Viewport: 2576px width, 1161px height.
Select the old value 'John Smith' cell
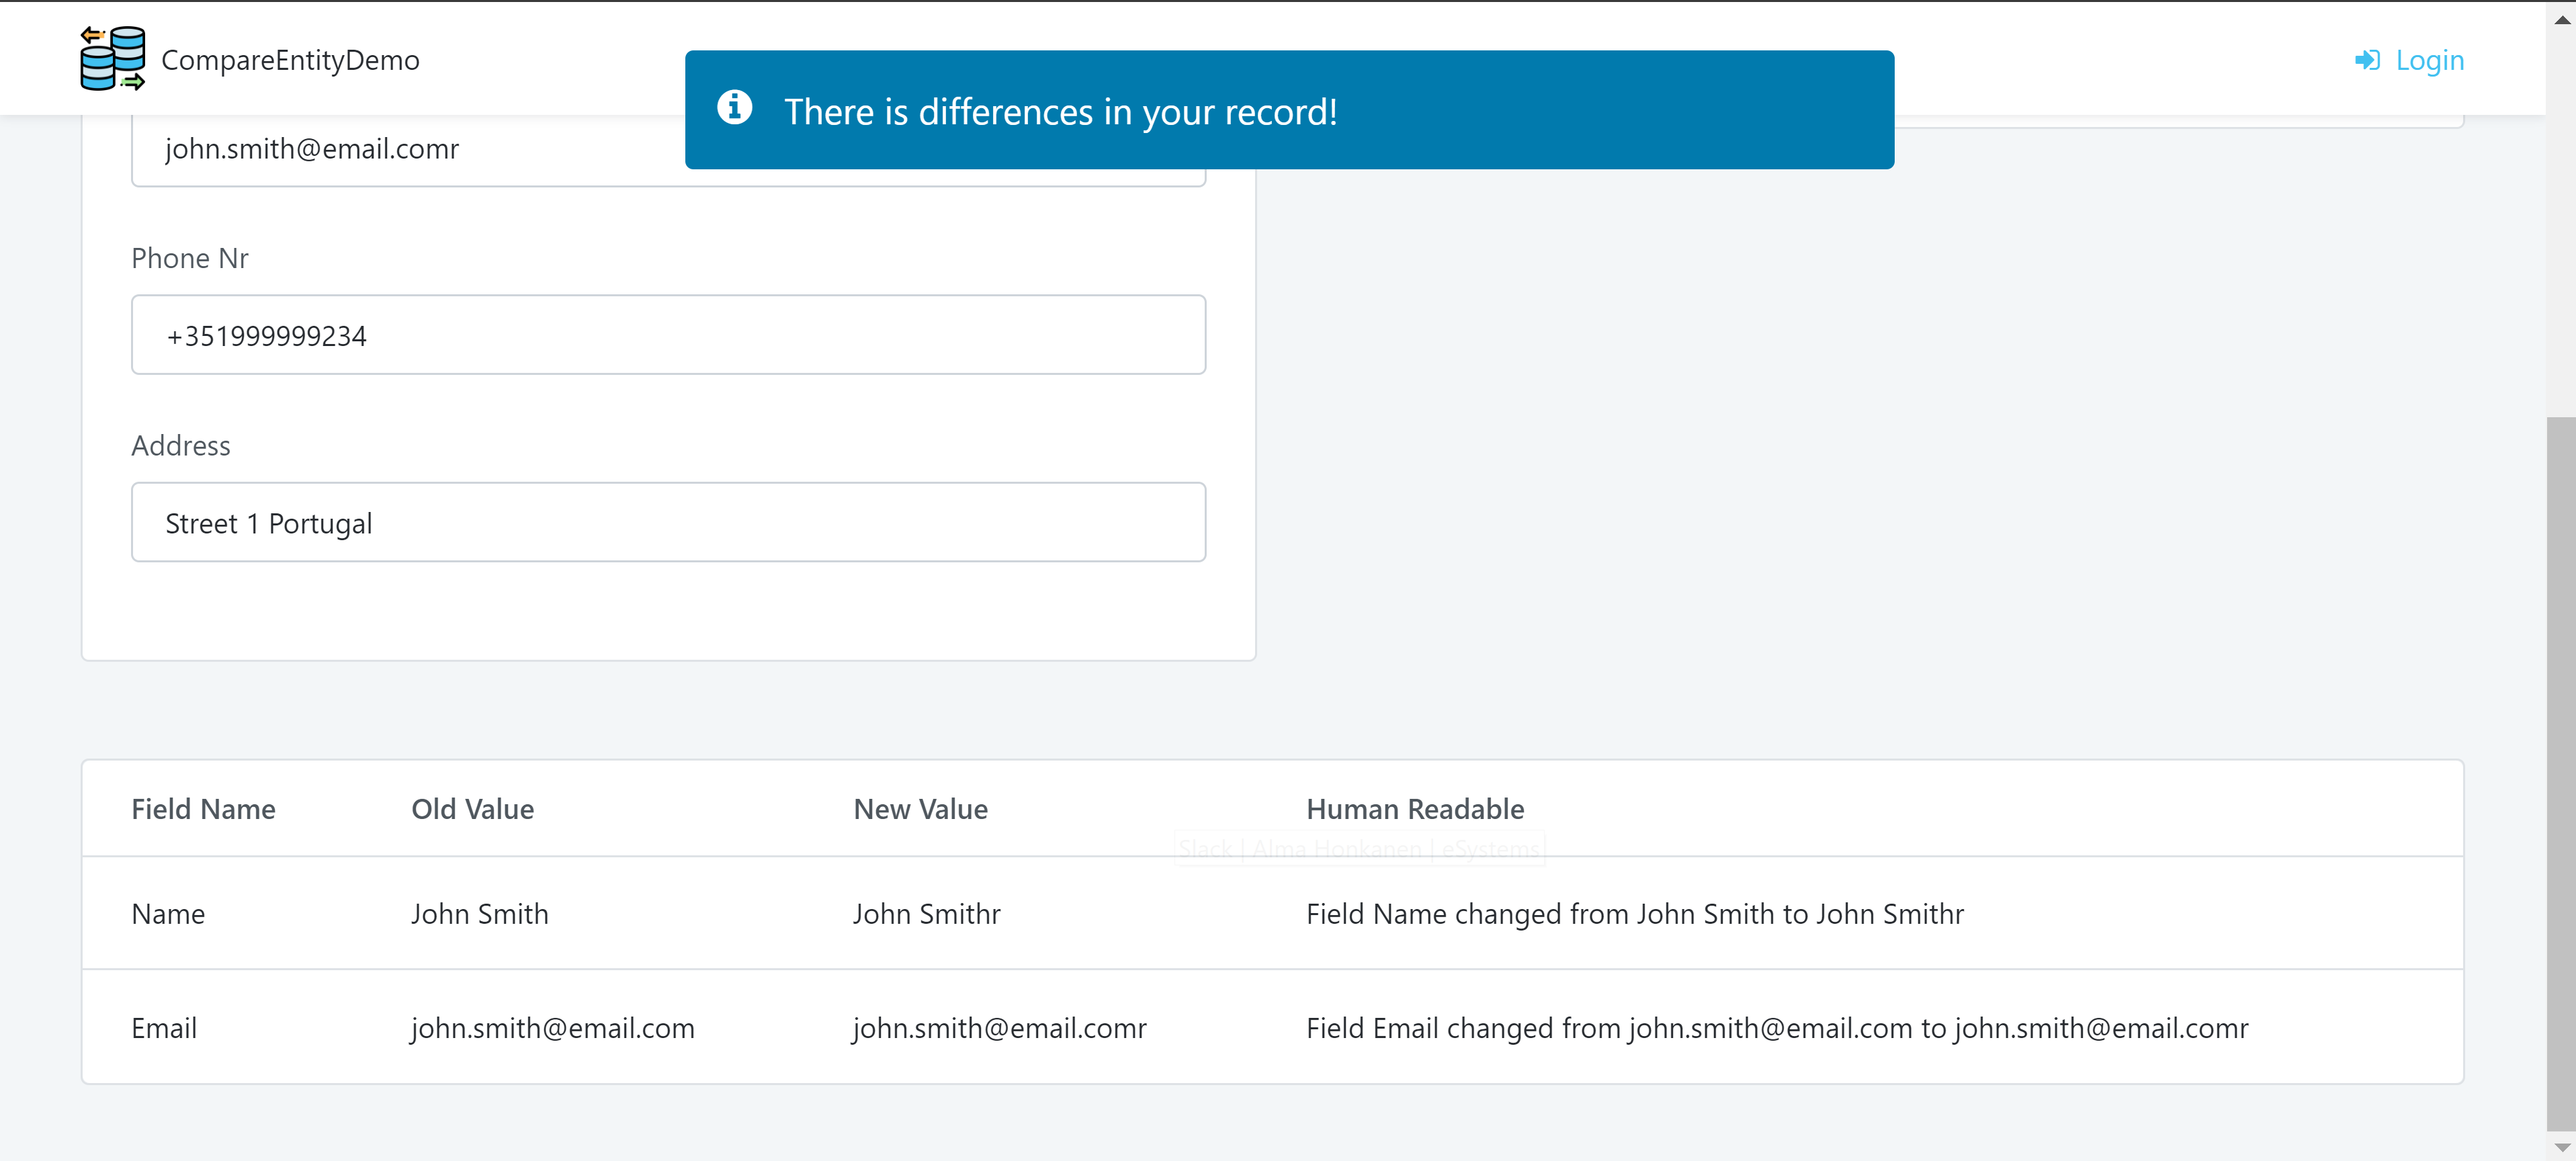pyautogui.click(x=480, y=914)
